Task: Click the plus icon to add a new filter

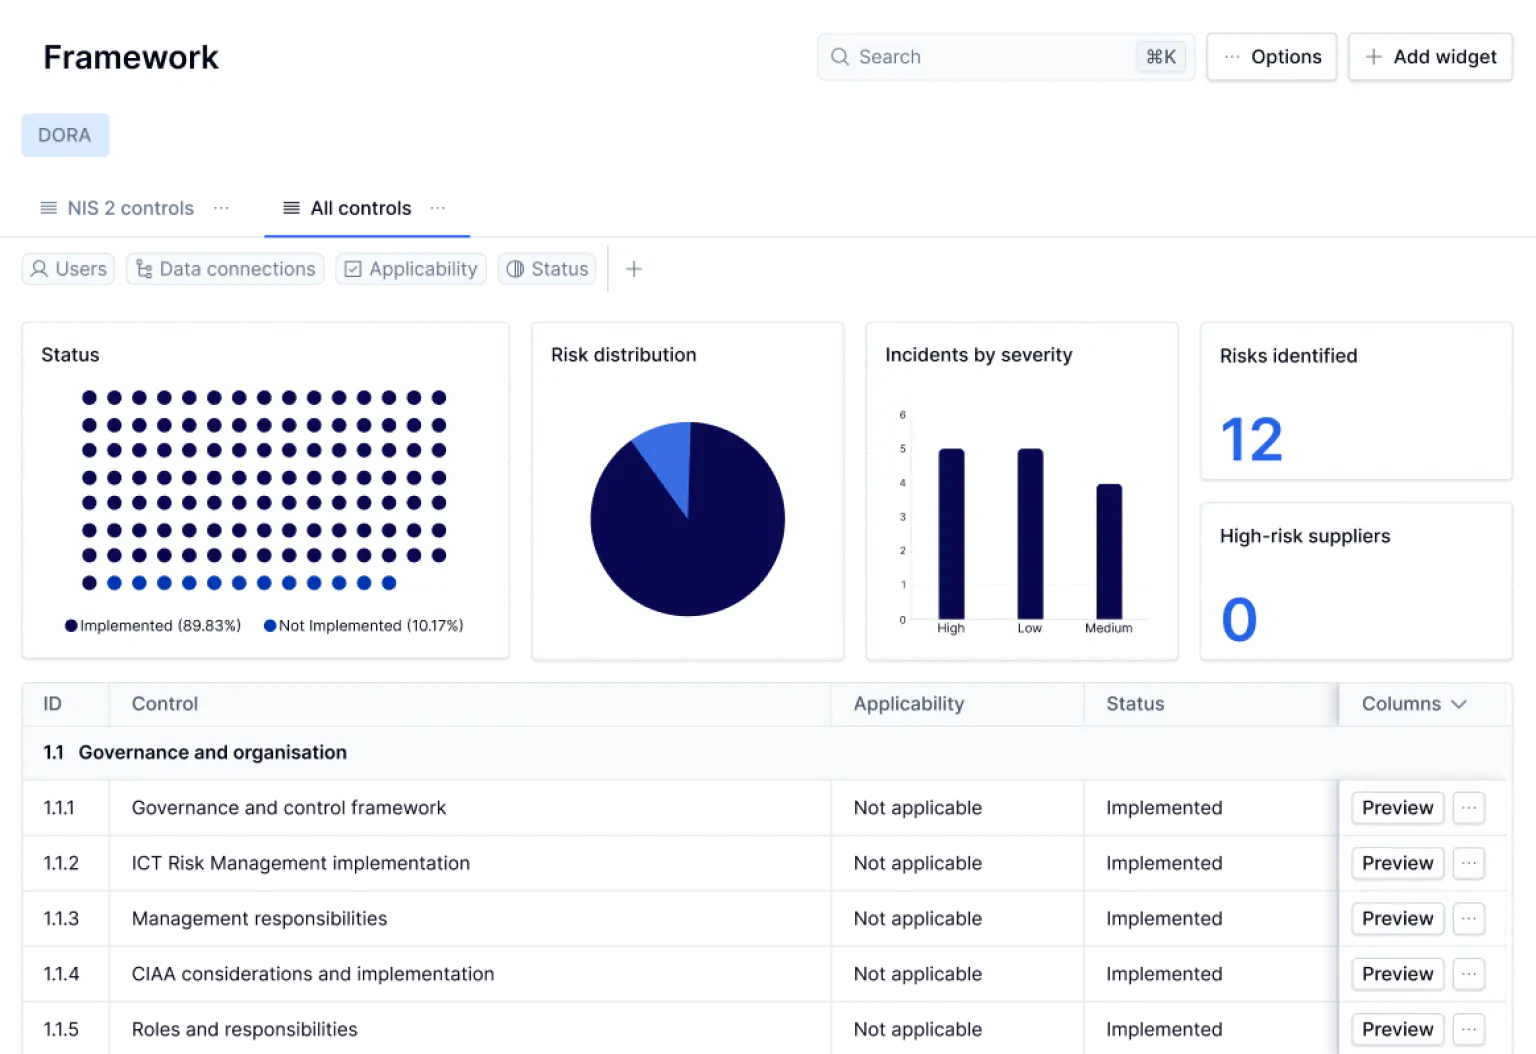Action: (x=634, y=268)
